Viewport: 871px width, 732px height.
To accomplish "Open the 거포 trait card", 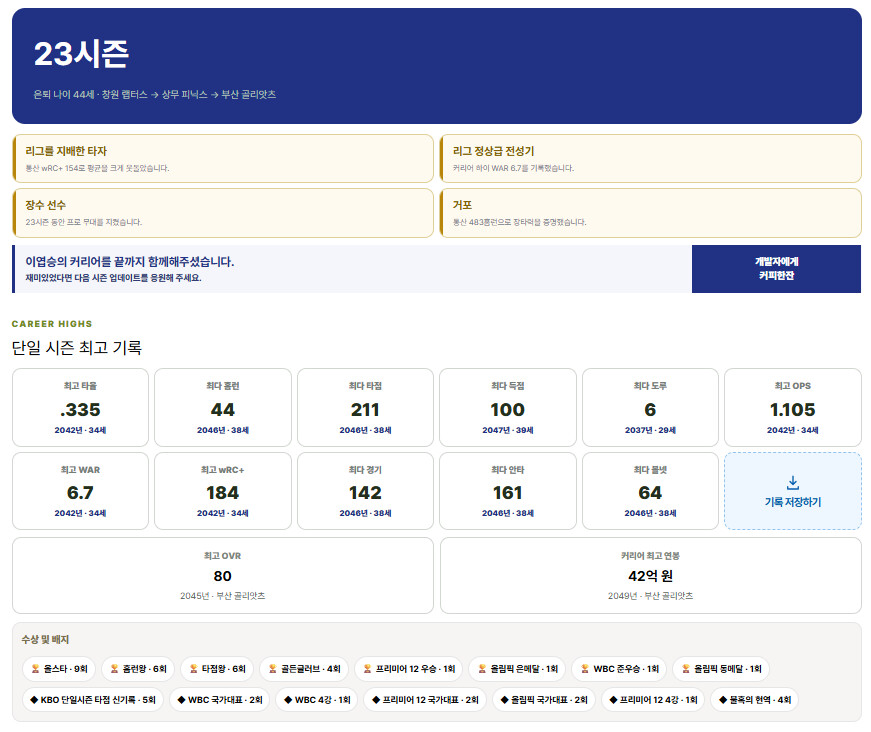I will (650, 213).
